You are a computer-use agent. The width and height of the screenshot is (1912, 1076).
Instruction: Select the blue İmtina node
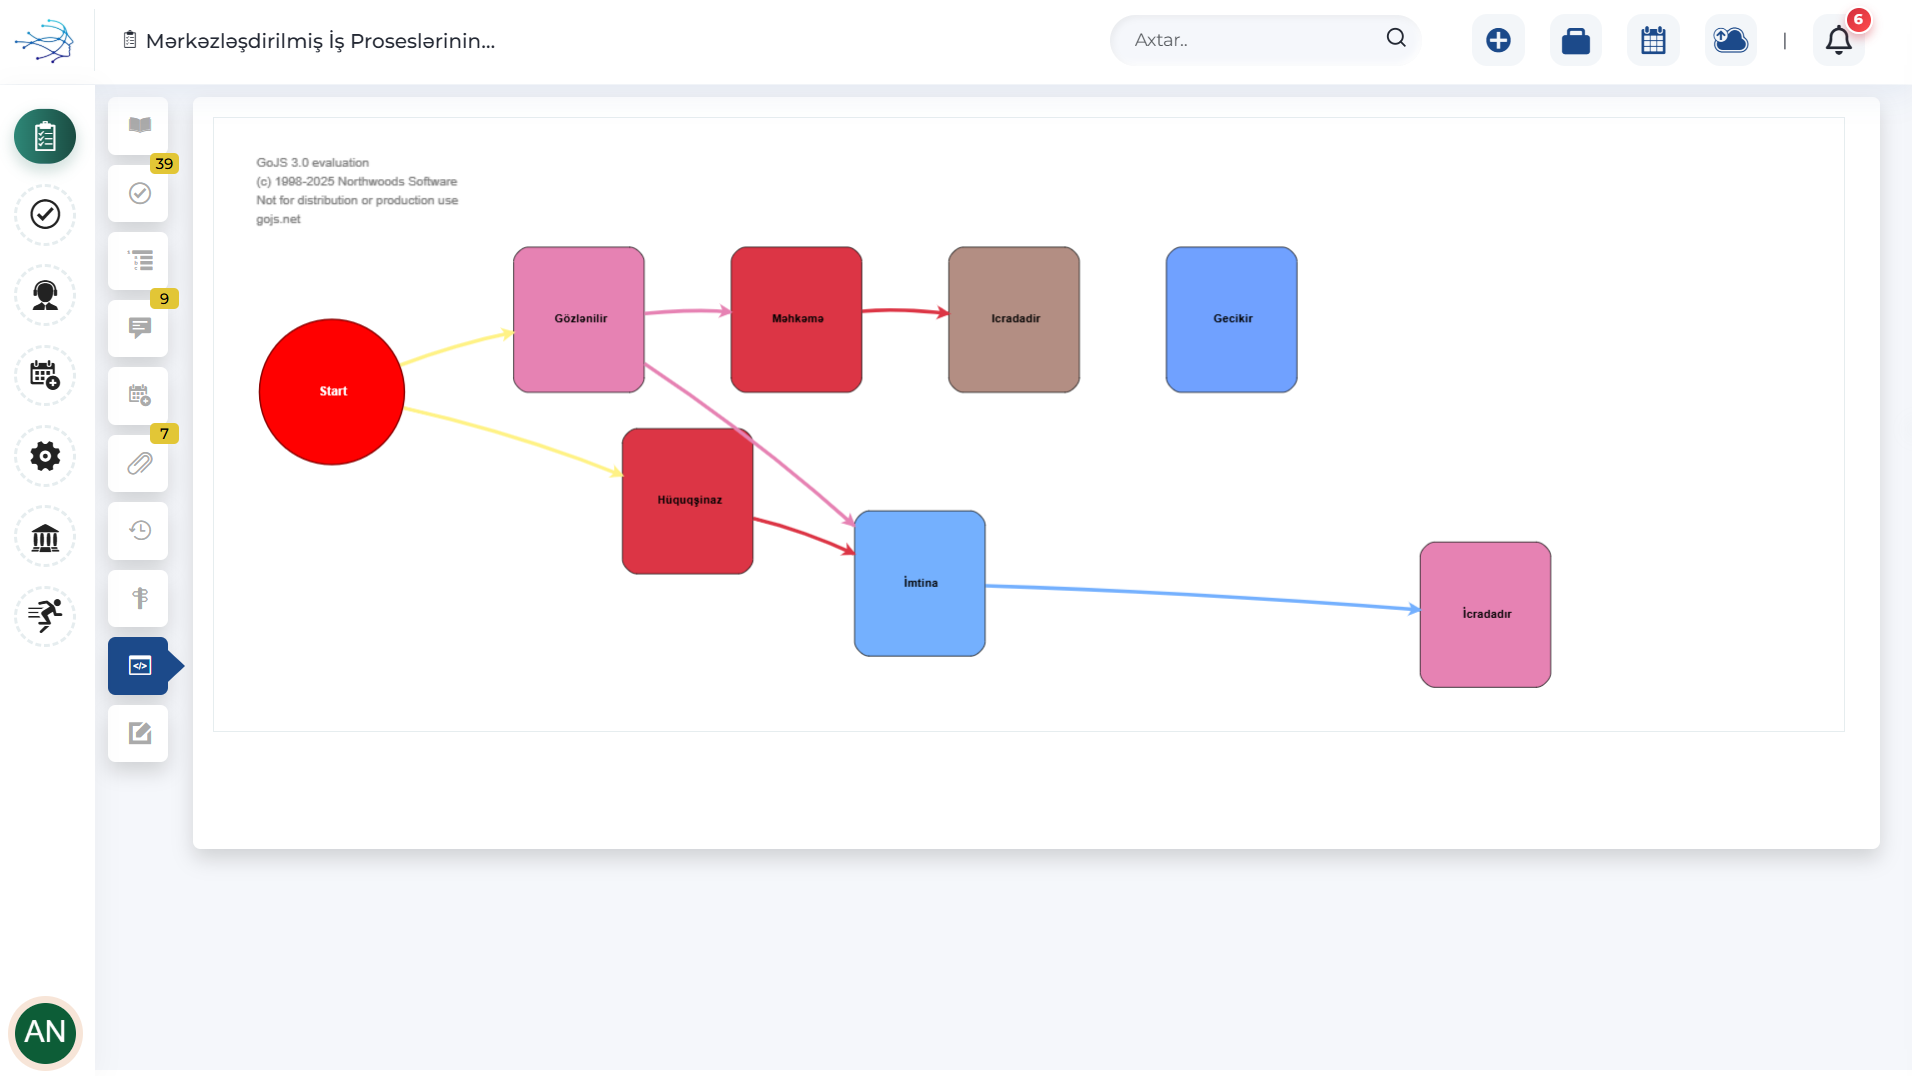tap(920, 584)
